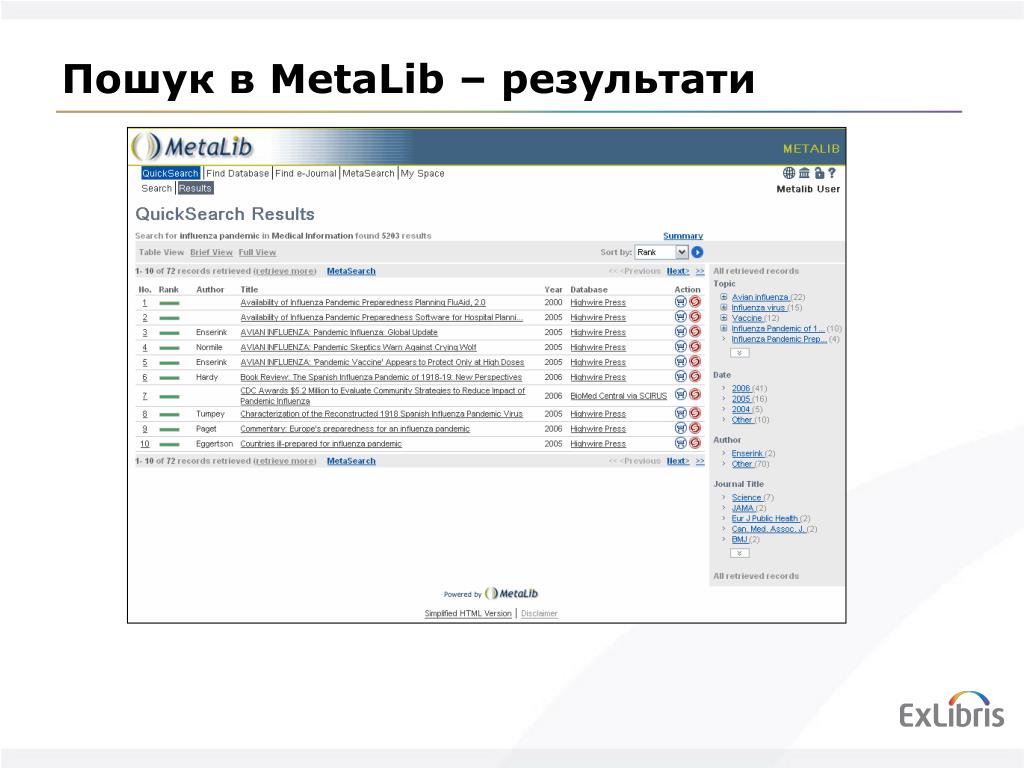This screenshot has height=768, width=1024.
Task: Click top 'retrieve more' link
Action: (285, 271)
